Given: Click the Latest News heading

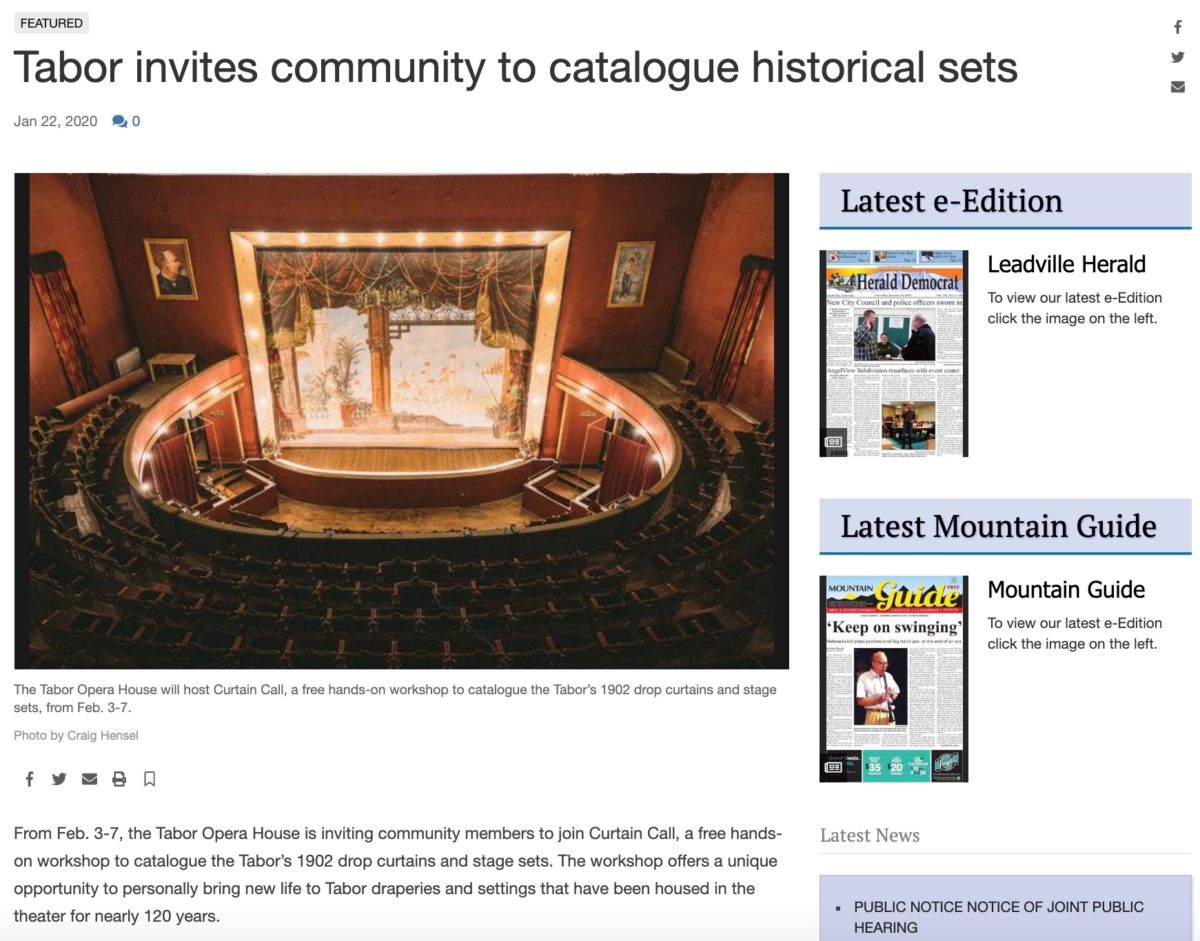Looking at the screenshot, I should [869, 835].
